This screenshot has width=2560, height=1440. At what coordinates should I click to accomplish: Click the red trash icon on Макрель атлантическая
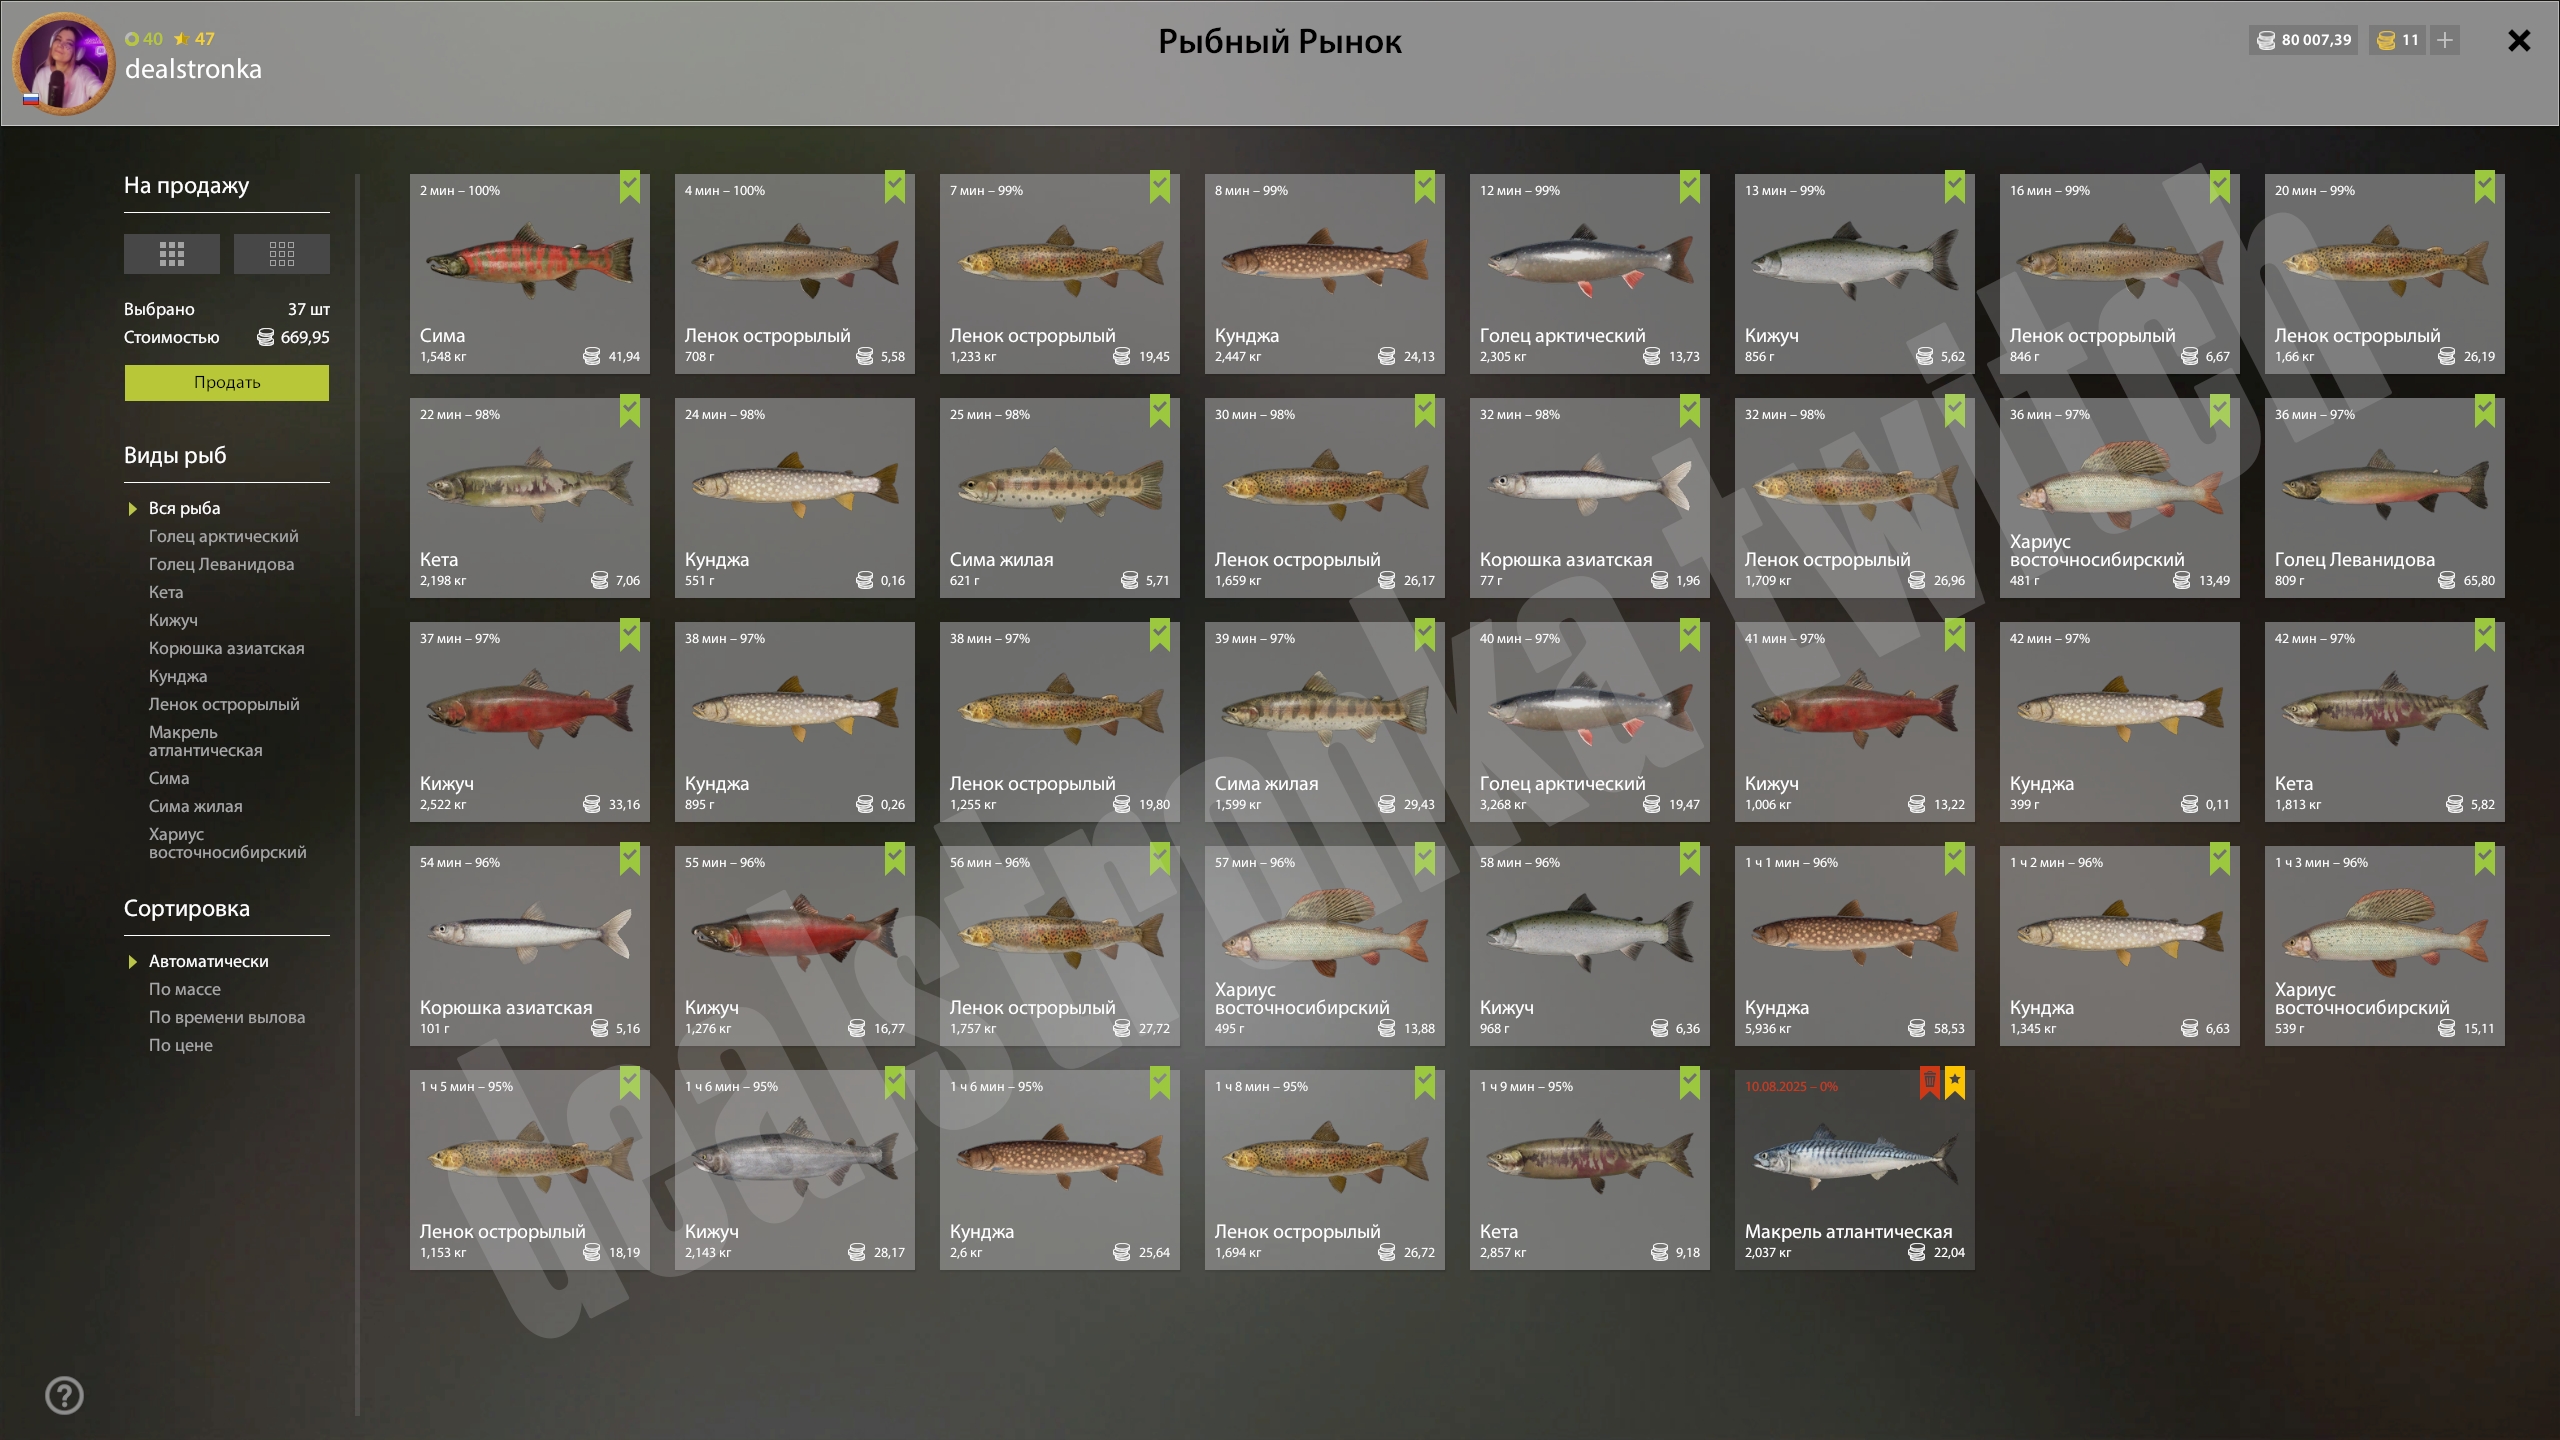point(1929,1081)
